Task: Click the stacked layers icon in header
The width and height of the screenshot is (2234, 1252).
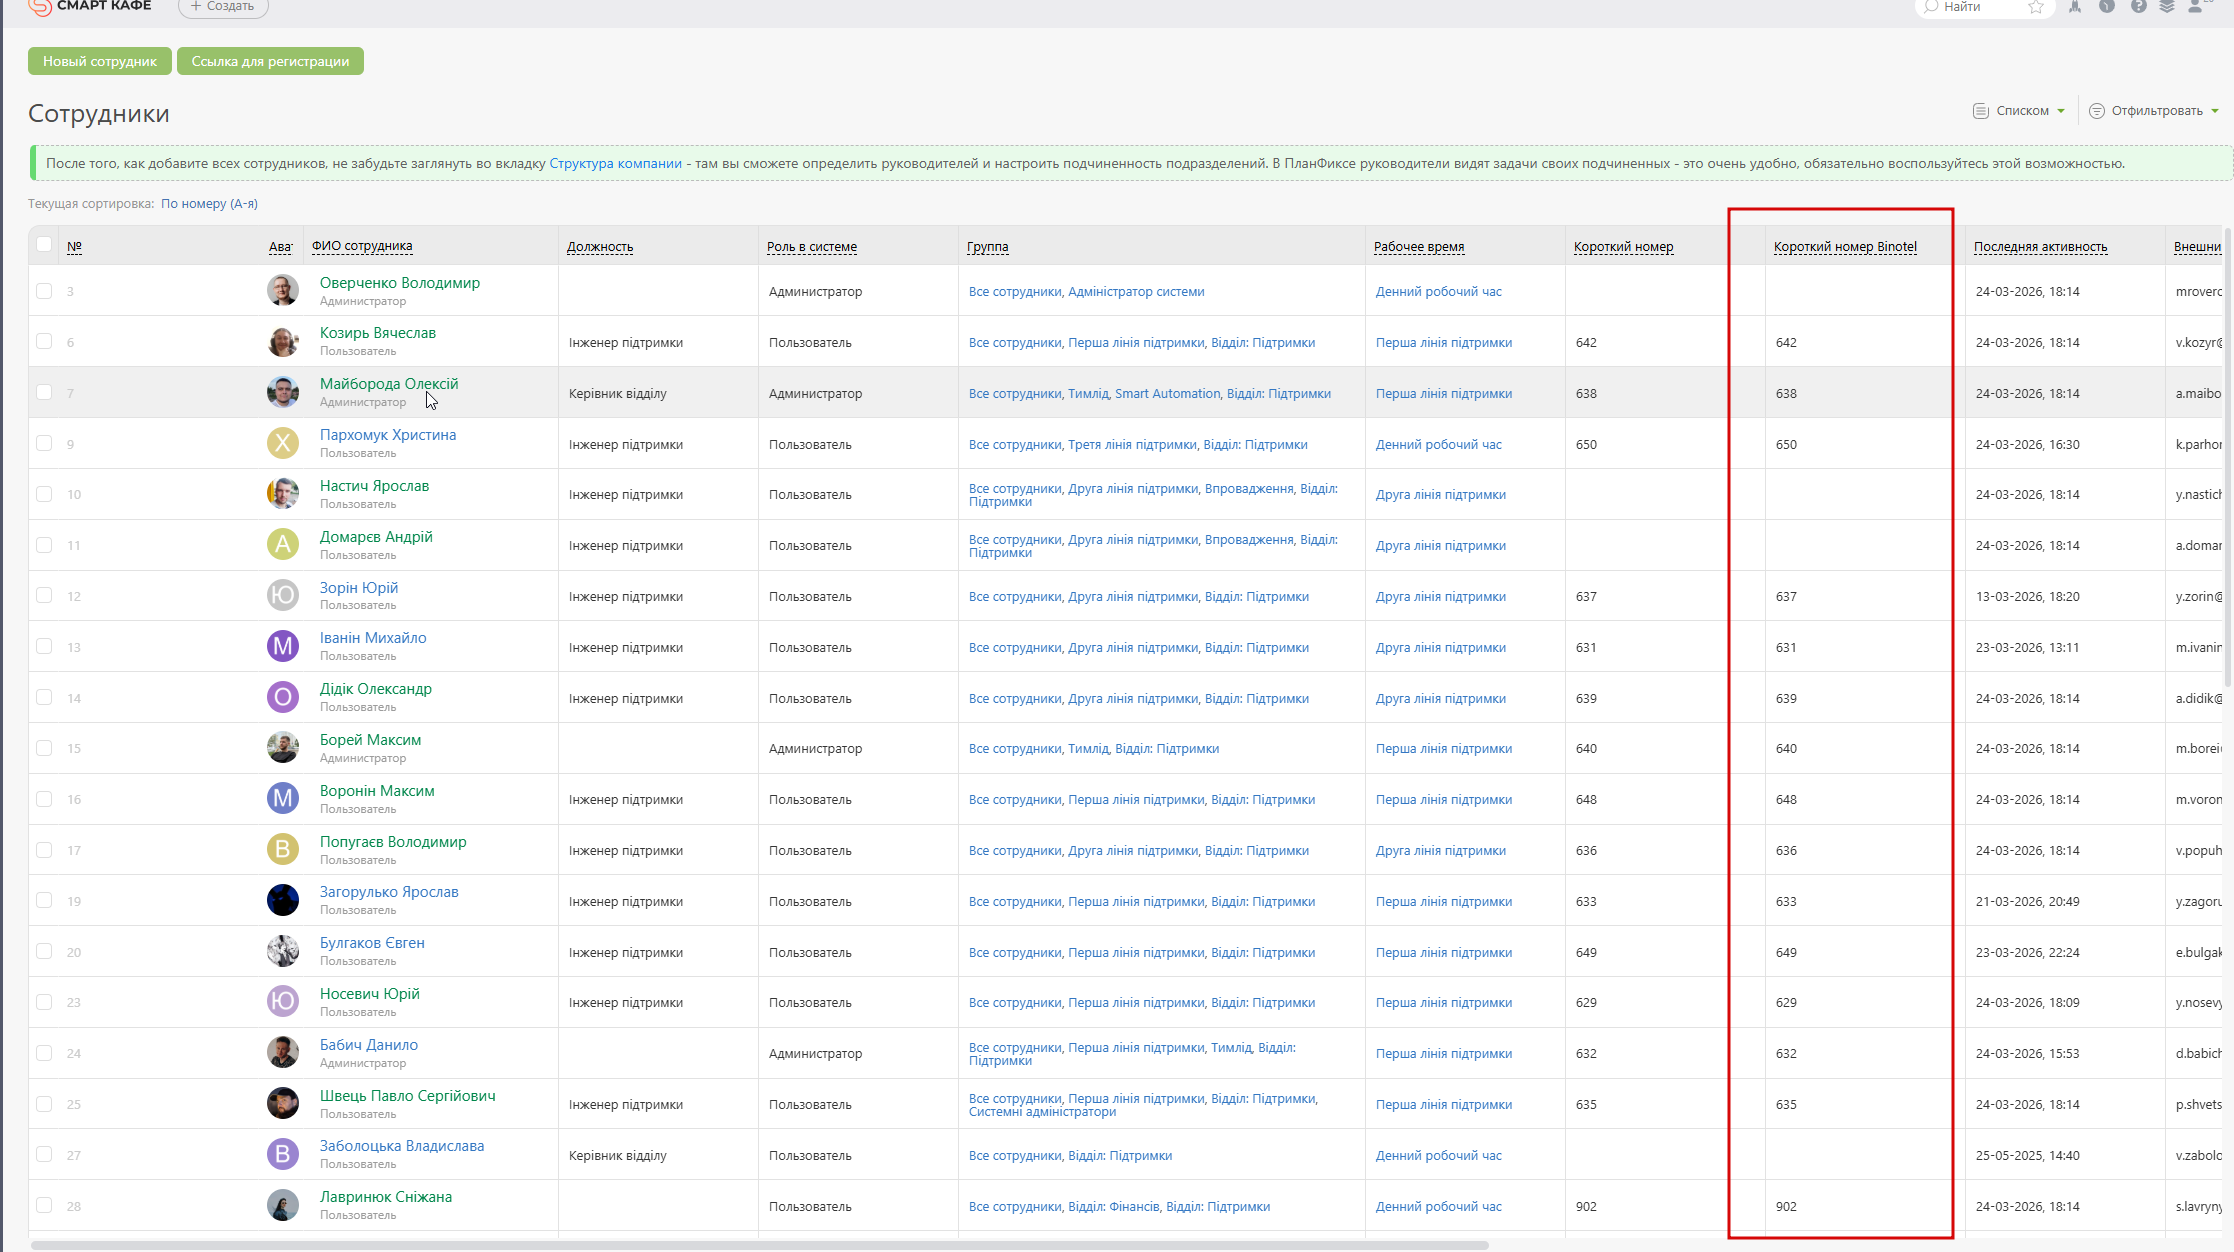Action: pos(2167,6)
